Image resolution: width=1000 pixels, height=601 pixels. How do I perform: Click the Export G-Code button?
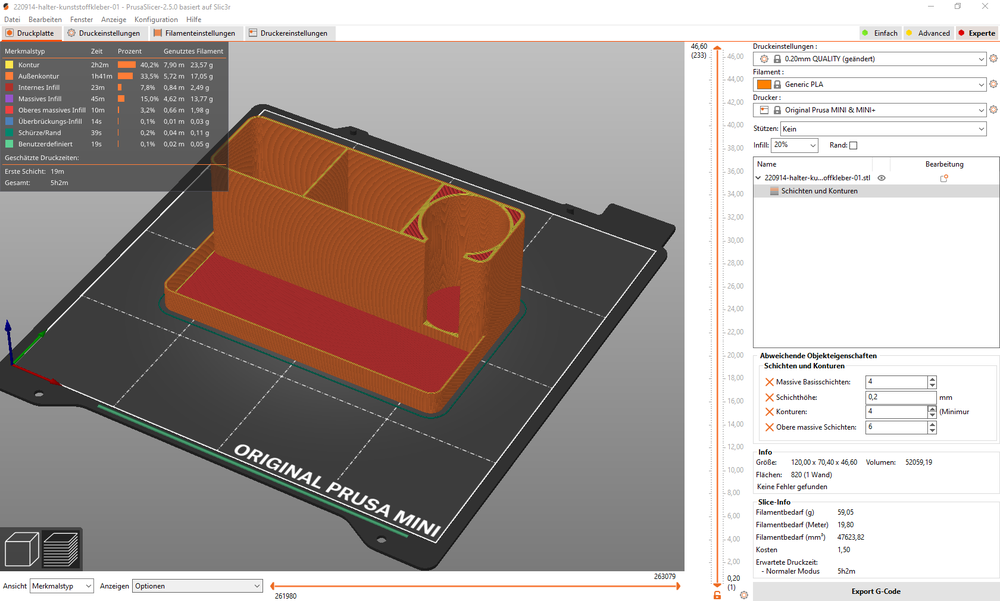875,591
